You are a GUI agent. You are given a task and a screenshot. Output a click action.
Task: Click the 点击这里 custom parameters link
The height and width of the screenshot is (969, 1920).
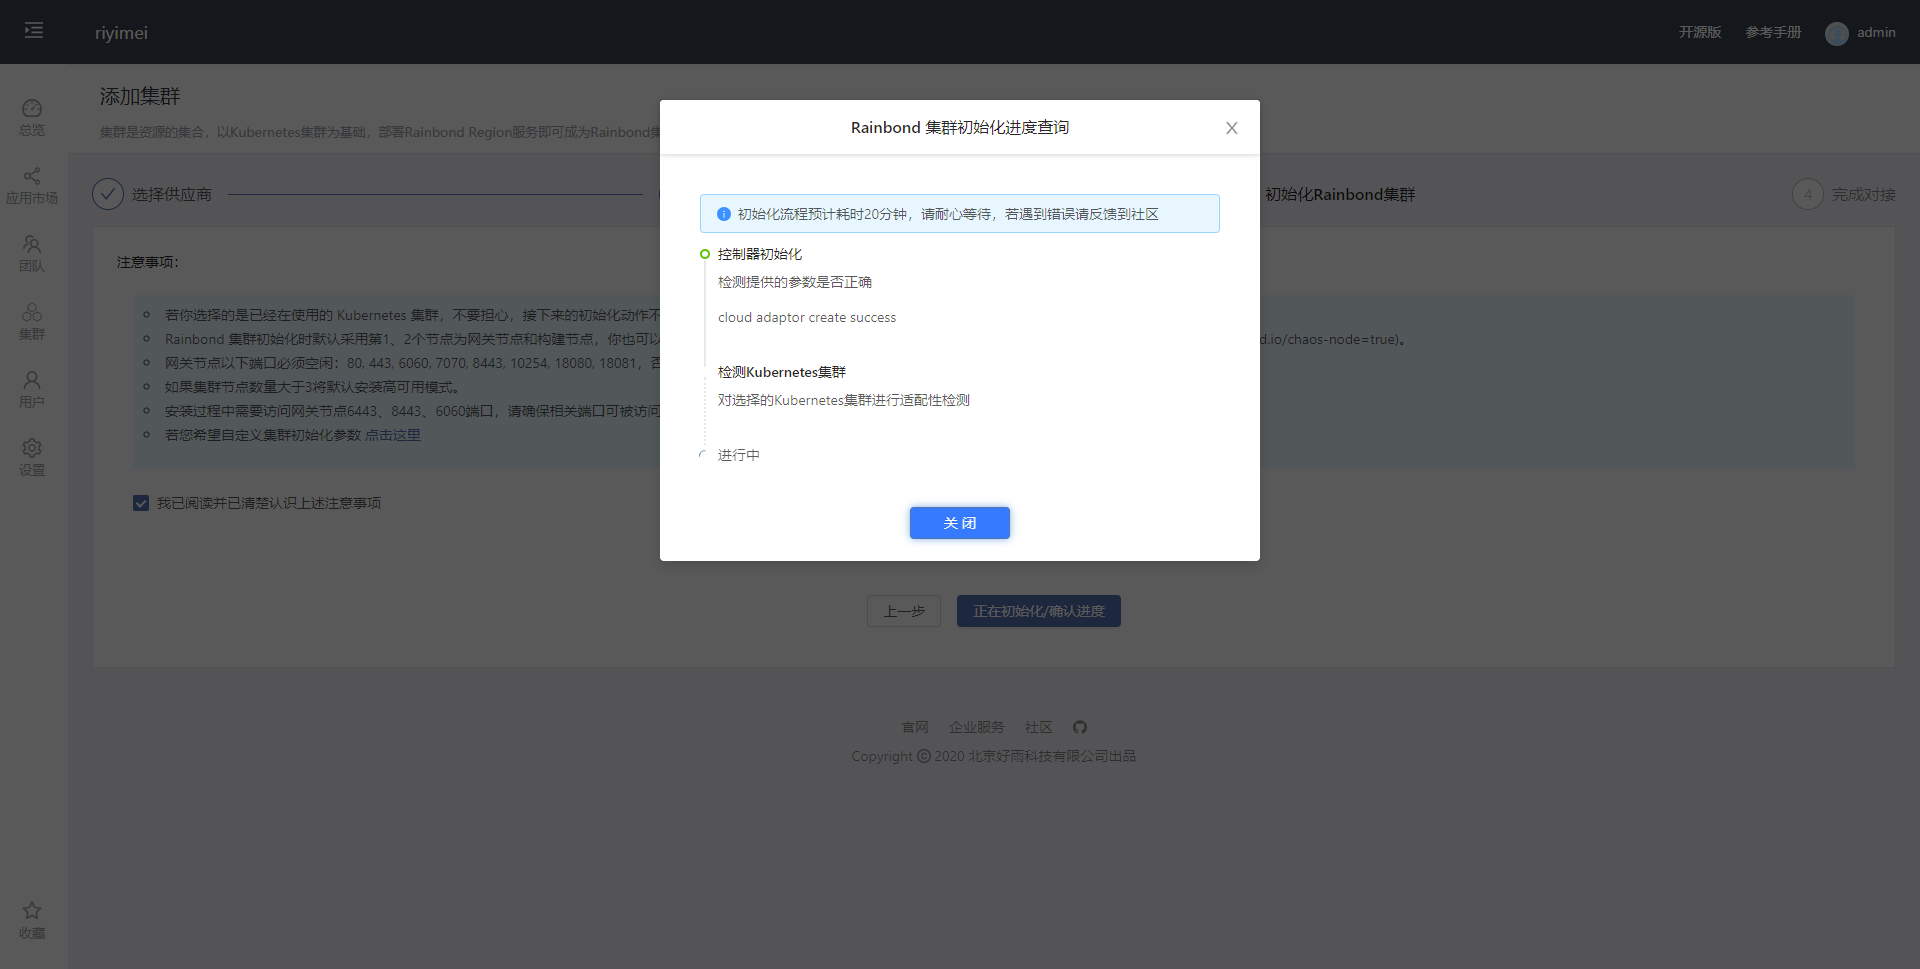pyautogui.click(x=393, y=435)
